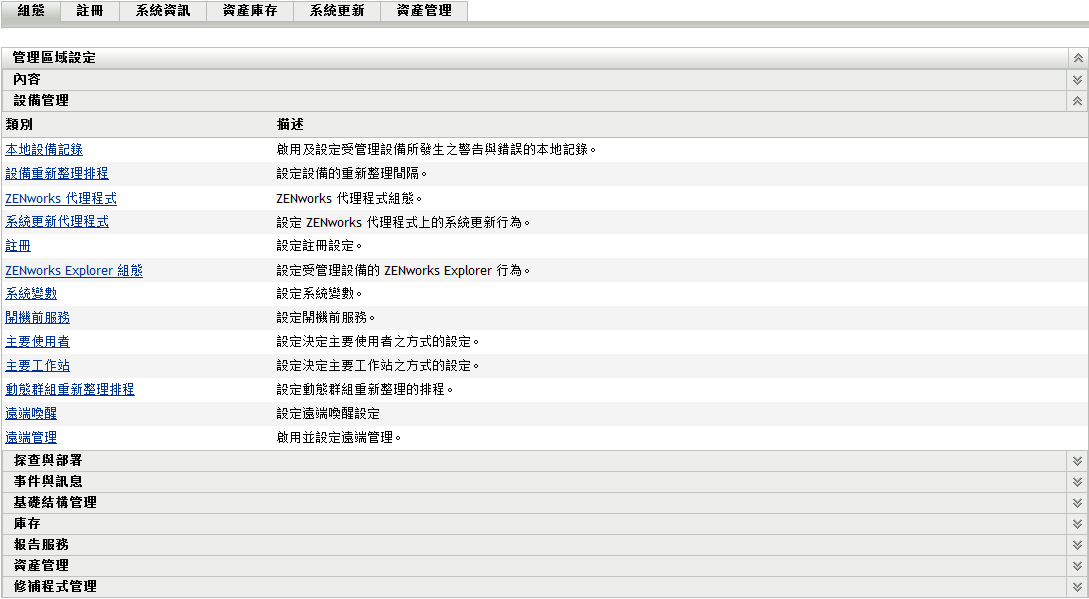
Task: Expand the 修補程式管理 section
Action: coord(1076,587)
